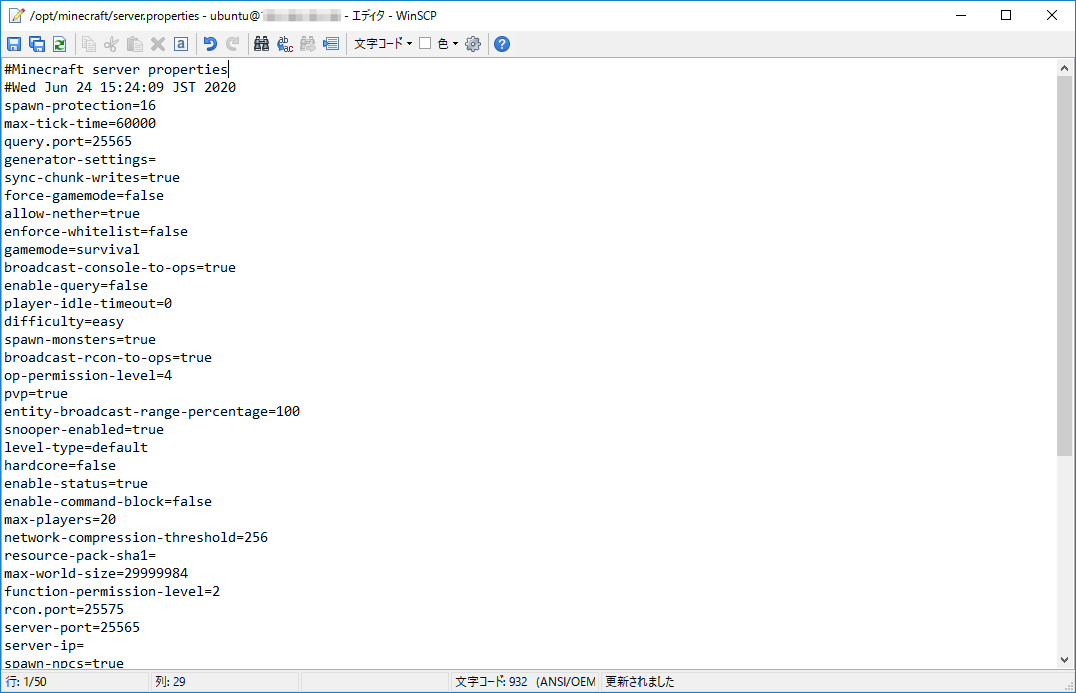1076x693 pixels.
Task: Open the Replace text icon
Action: tap(285, 44)
